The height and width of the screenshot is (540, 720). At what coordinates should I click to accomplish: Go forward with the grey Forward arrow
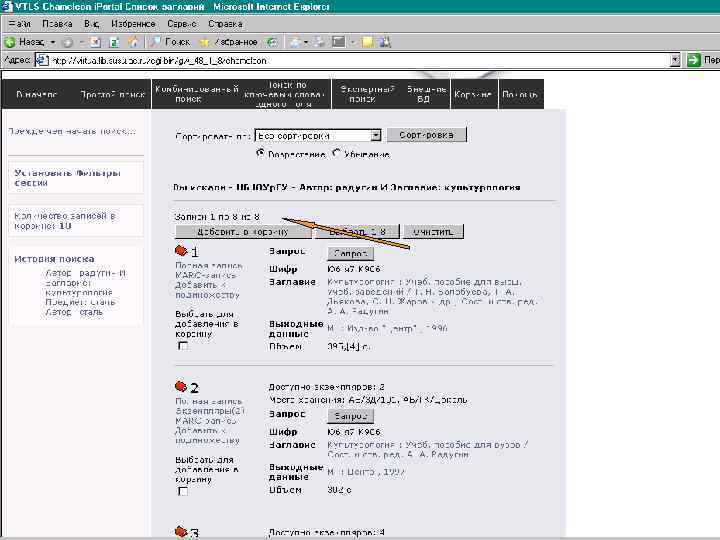[67, 43]
